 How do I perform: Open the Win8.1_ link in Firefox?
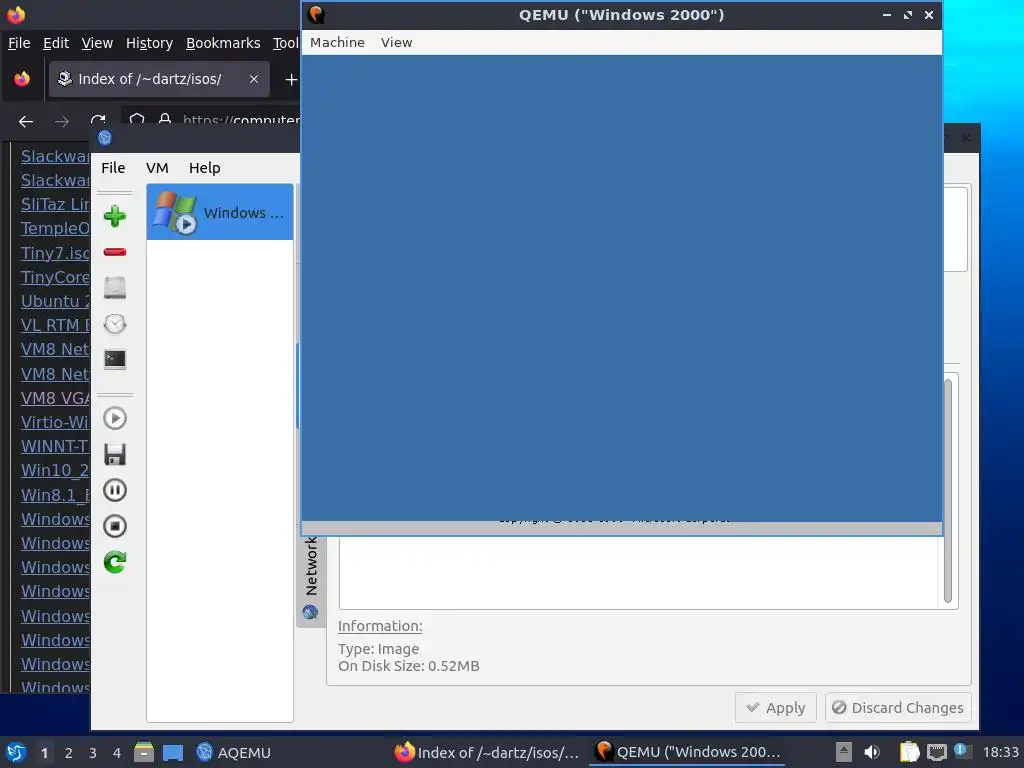coord(55,495)
